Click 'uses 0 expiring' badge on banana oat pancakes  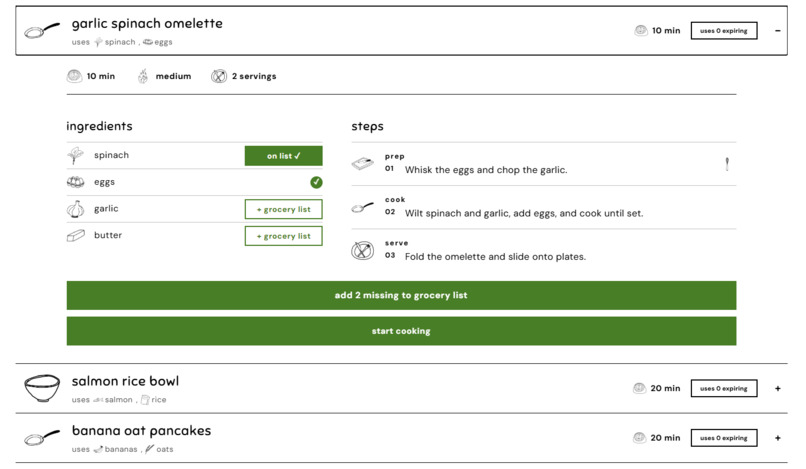[x=724, y=438]
